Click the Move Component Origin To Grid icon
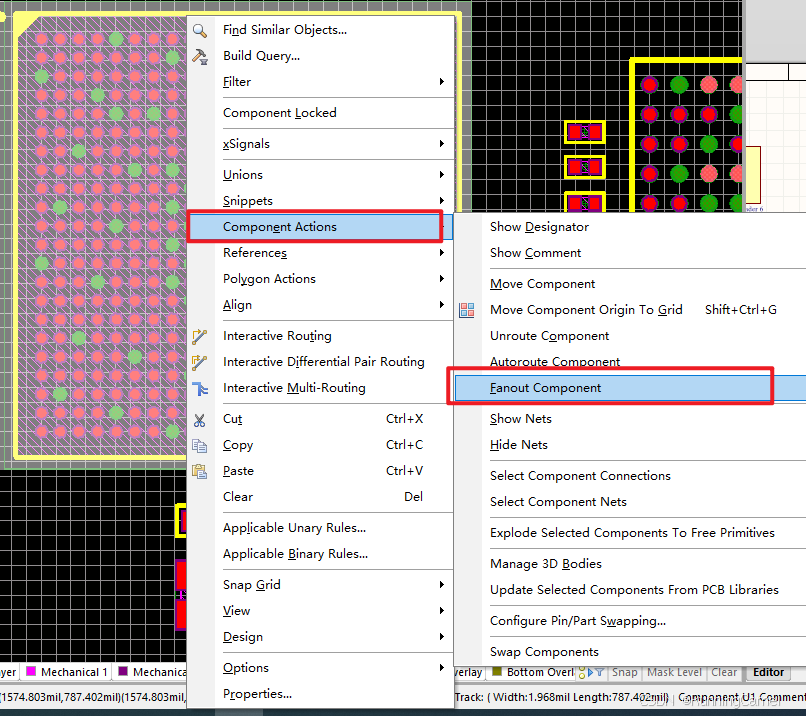 click(466, 310)
